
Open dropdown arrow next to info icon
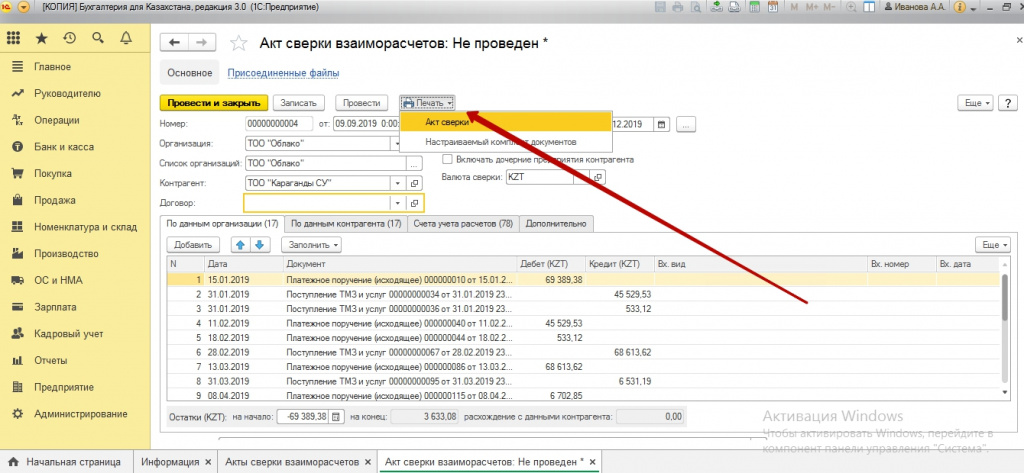[x=973, y=8]
